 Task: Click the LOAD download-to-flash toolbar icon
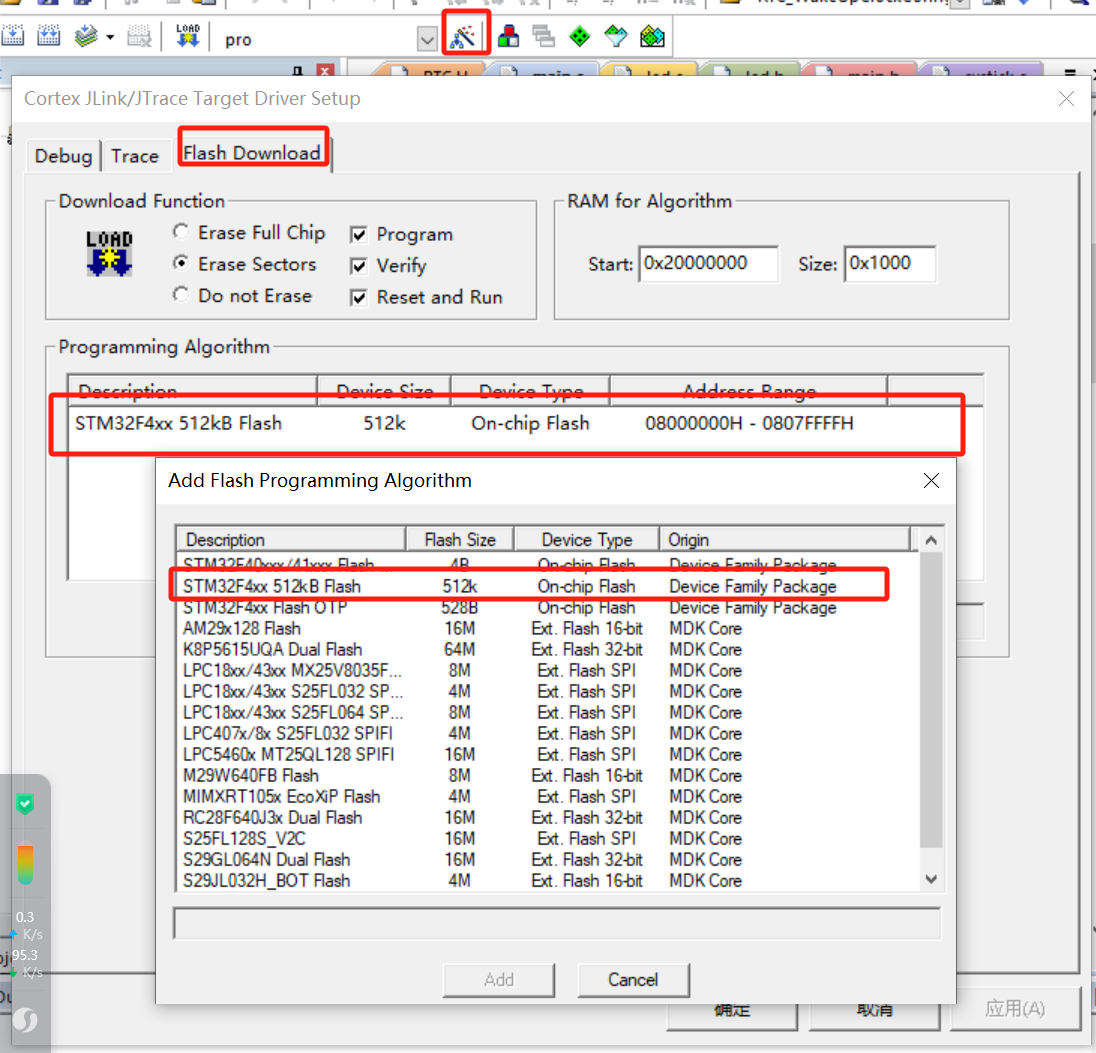(187, 36)
